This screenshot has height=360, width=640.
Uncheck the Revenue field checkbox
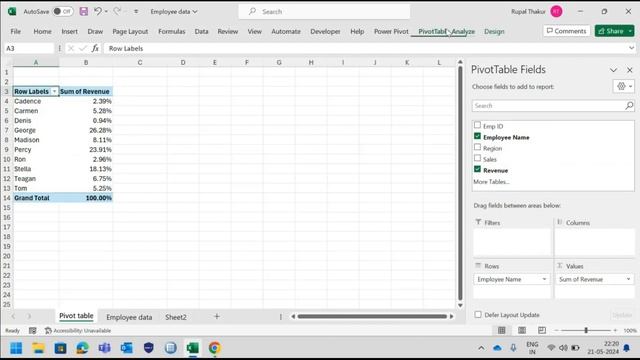point(477,169)
